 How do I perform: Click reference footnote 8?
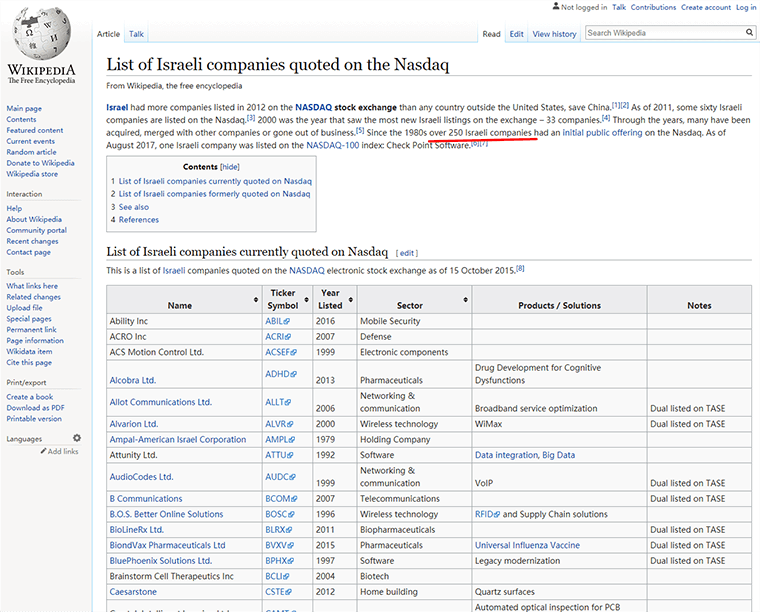point(520,268)
